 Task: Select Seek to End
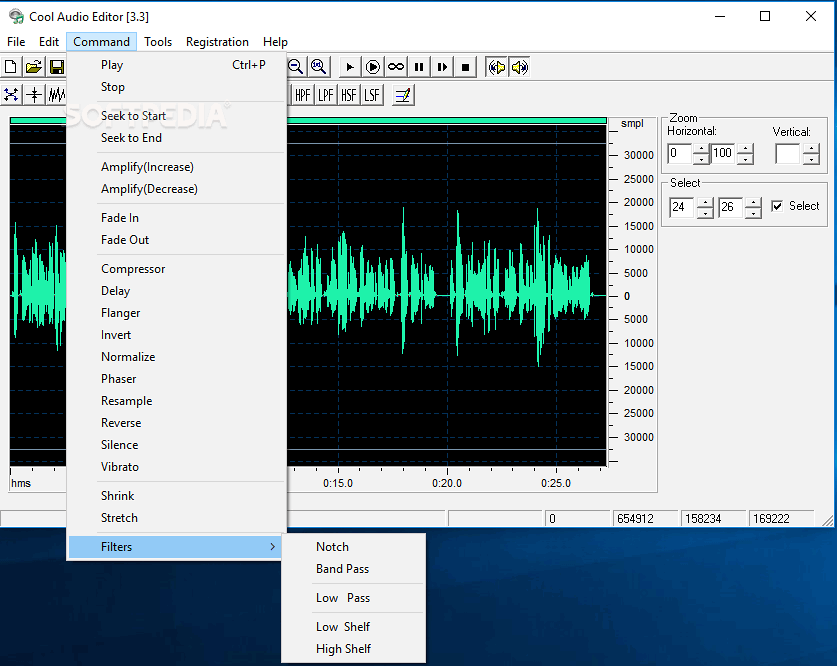tap(177, 138)
